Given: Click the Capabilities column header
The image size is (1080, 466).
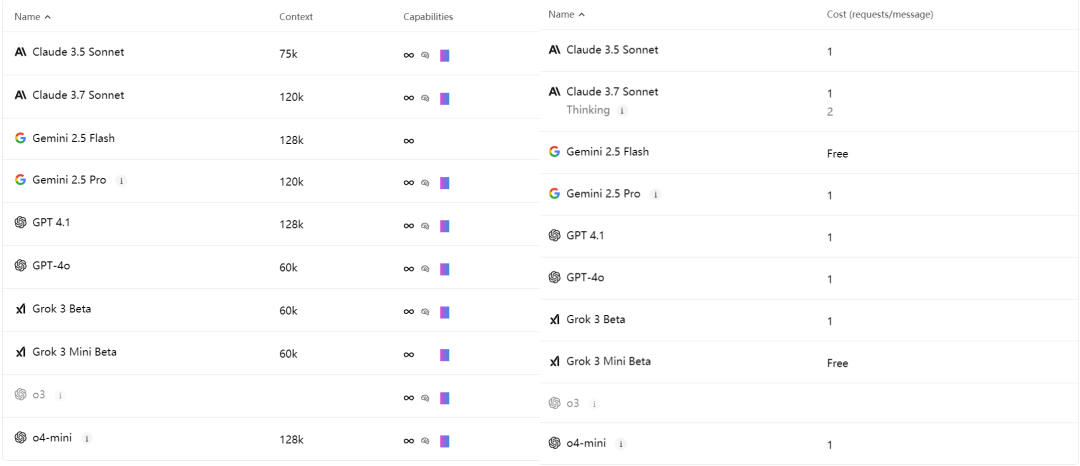Looking at the screenshot, I should click(x=428, y=17).
